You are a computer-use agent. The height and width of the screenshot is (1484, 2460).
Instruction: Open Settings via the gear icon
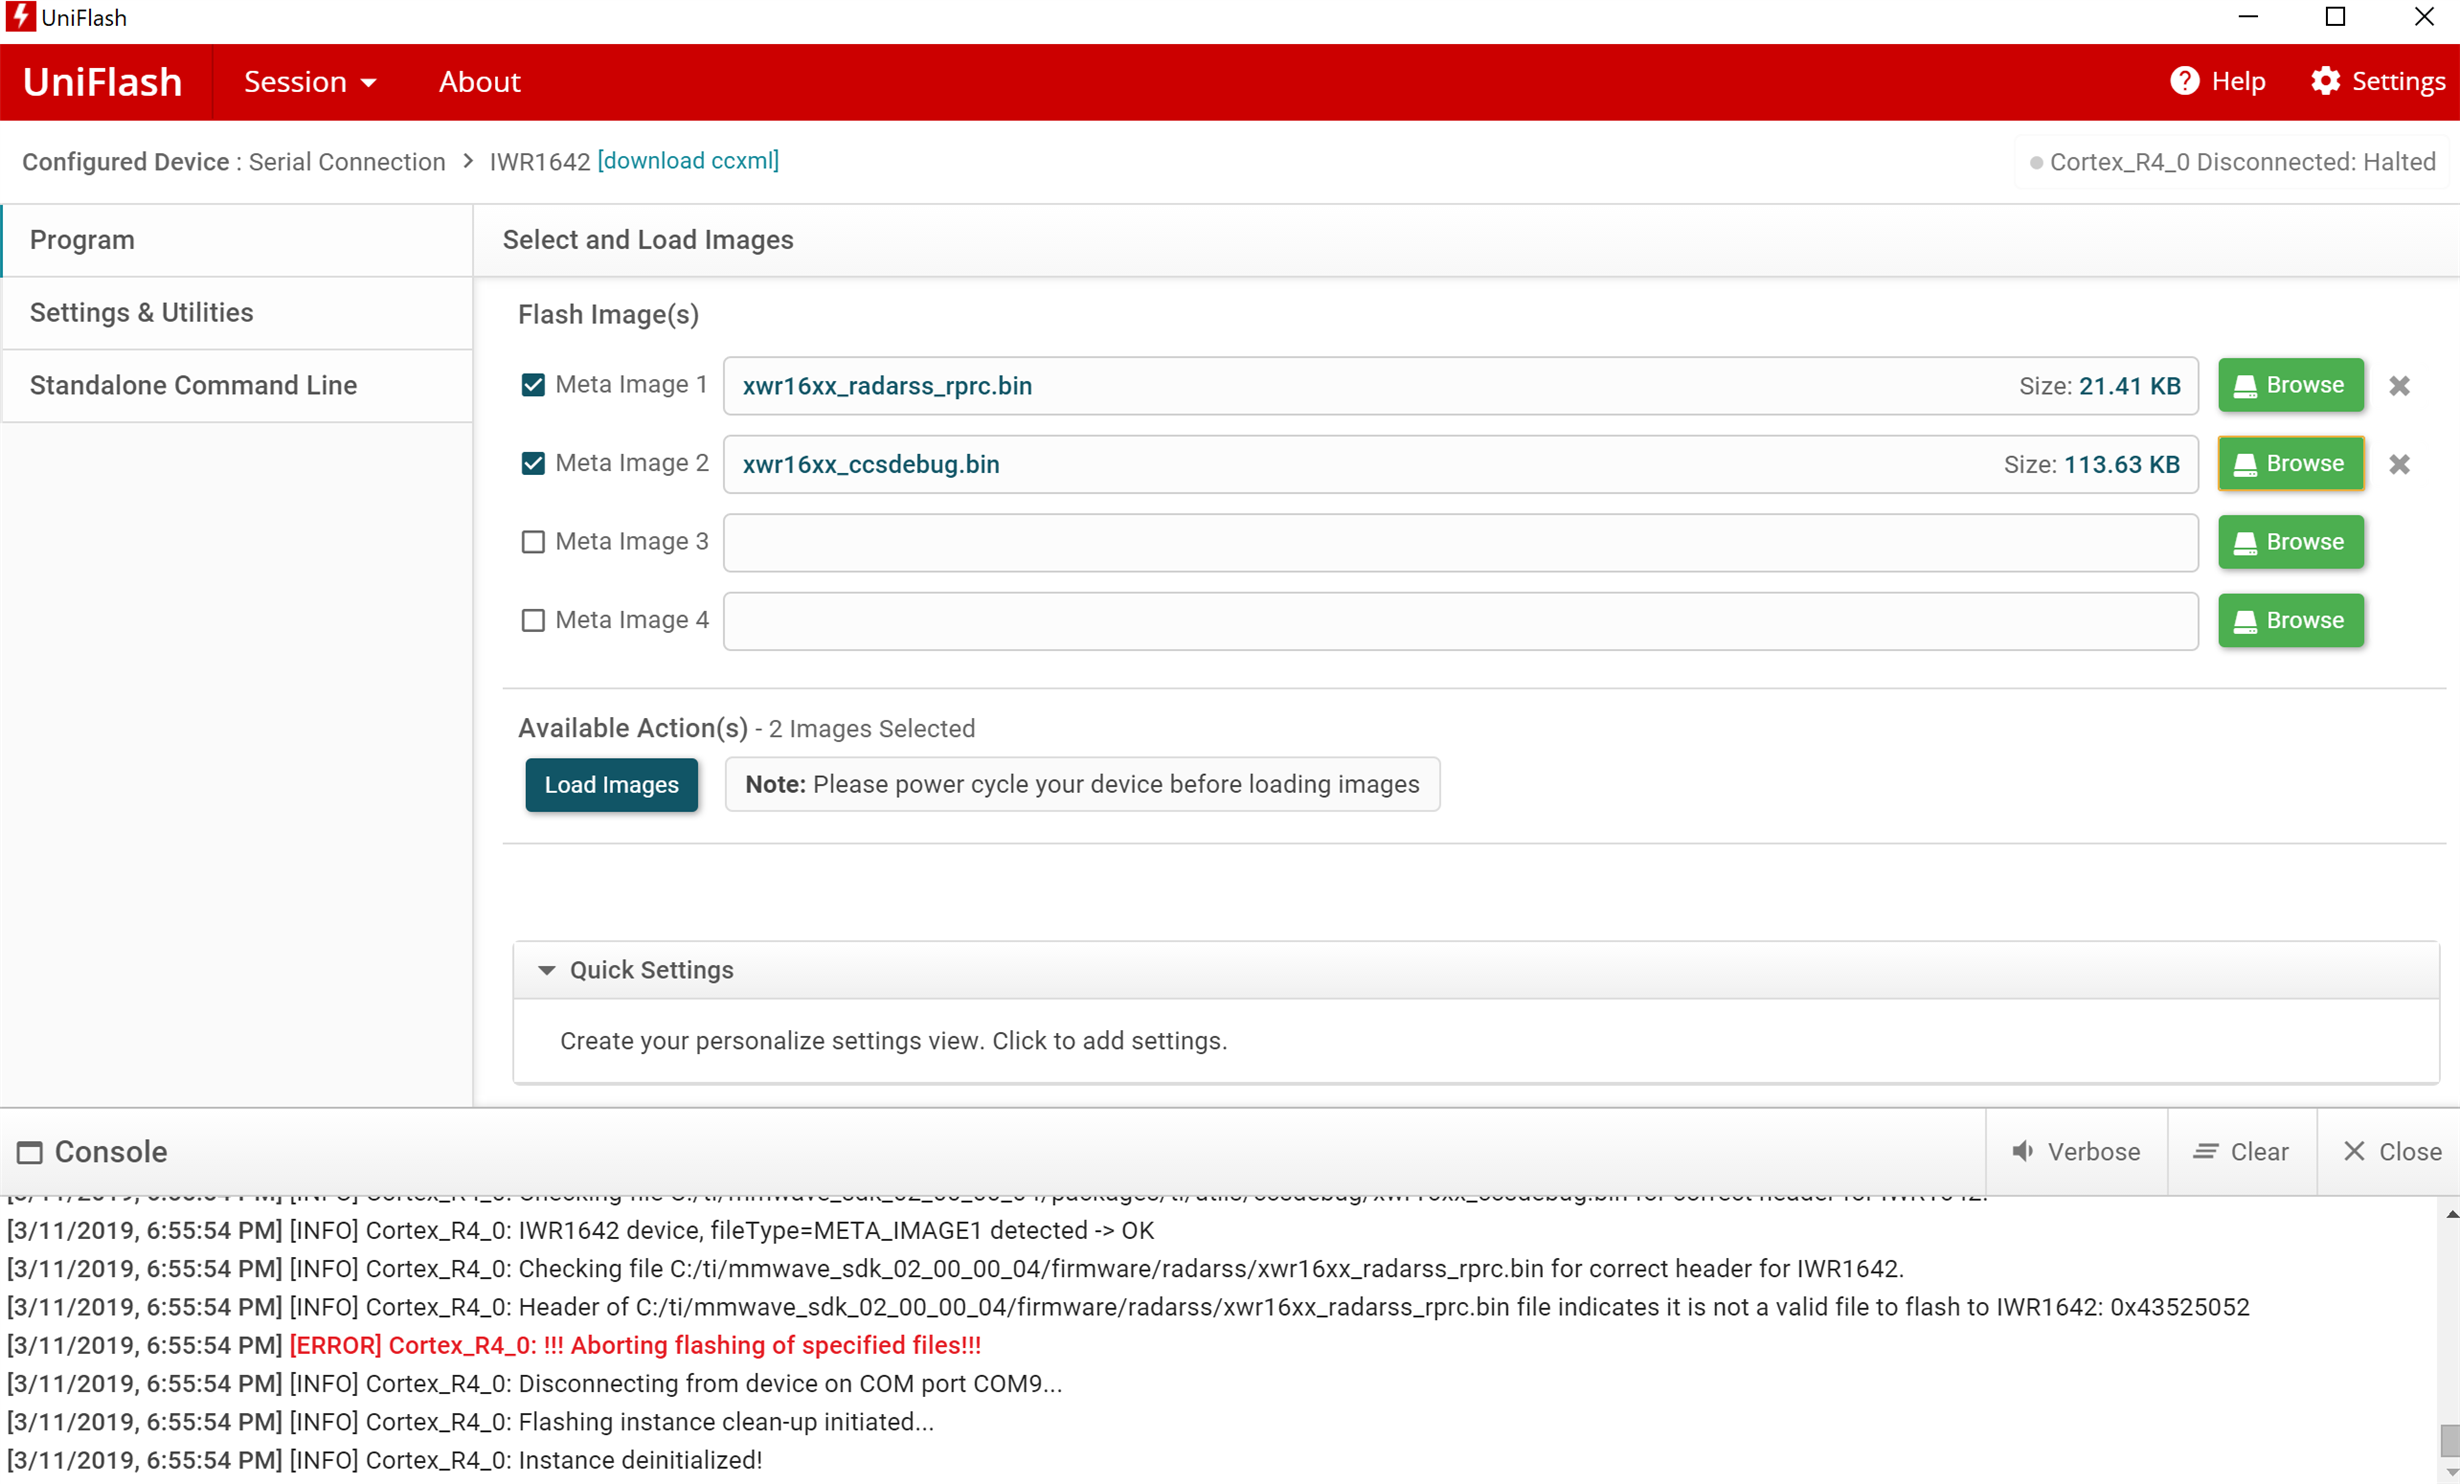2325,81
